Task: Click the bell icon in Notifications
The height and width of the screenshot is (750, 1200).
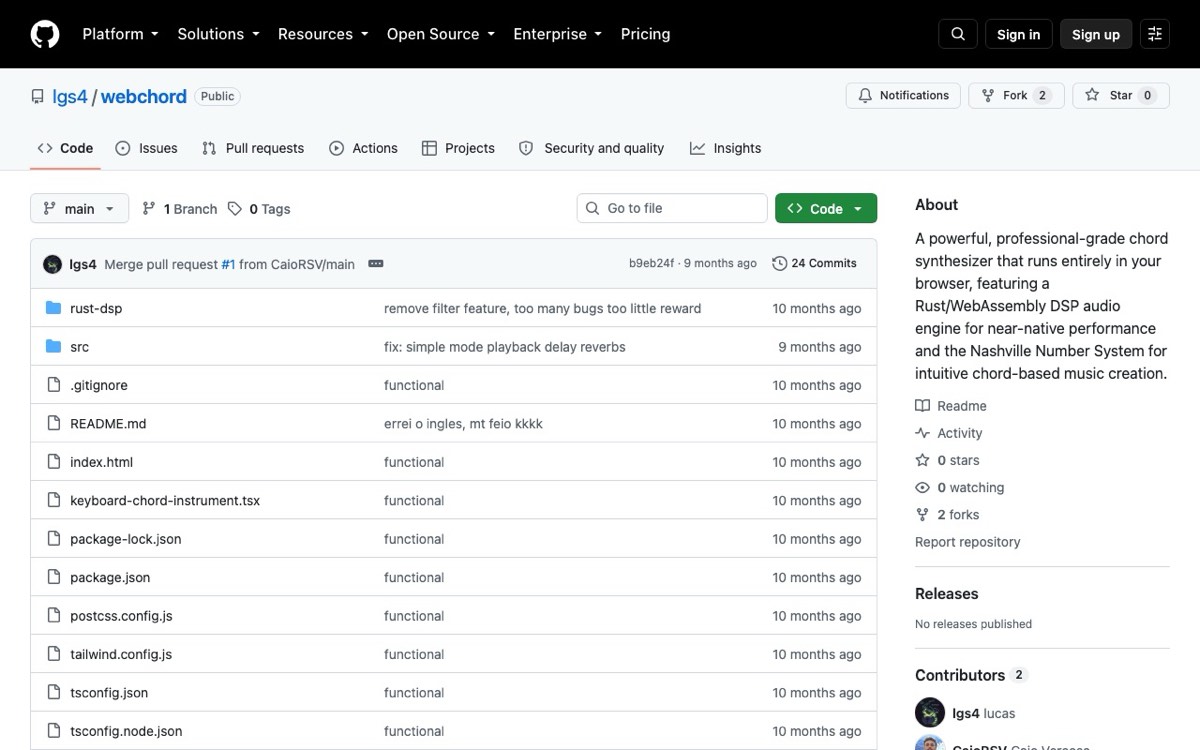Action: point(865,96)
